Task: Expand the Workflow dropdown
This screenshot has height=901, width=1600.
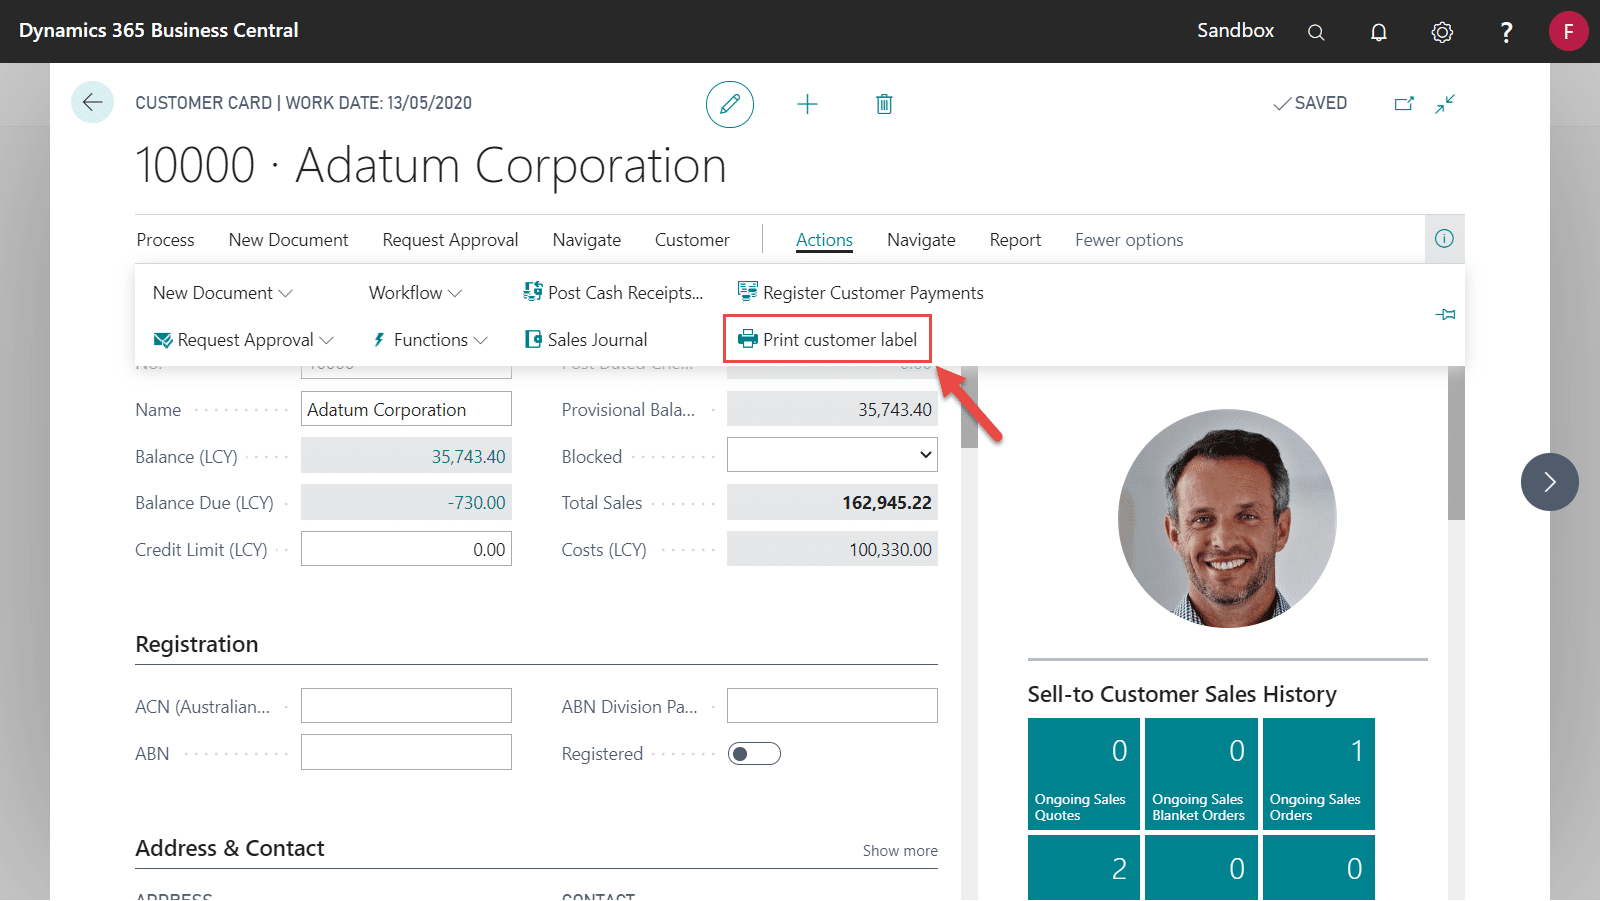Action: [415, 293]
